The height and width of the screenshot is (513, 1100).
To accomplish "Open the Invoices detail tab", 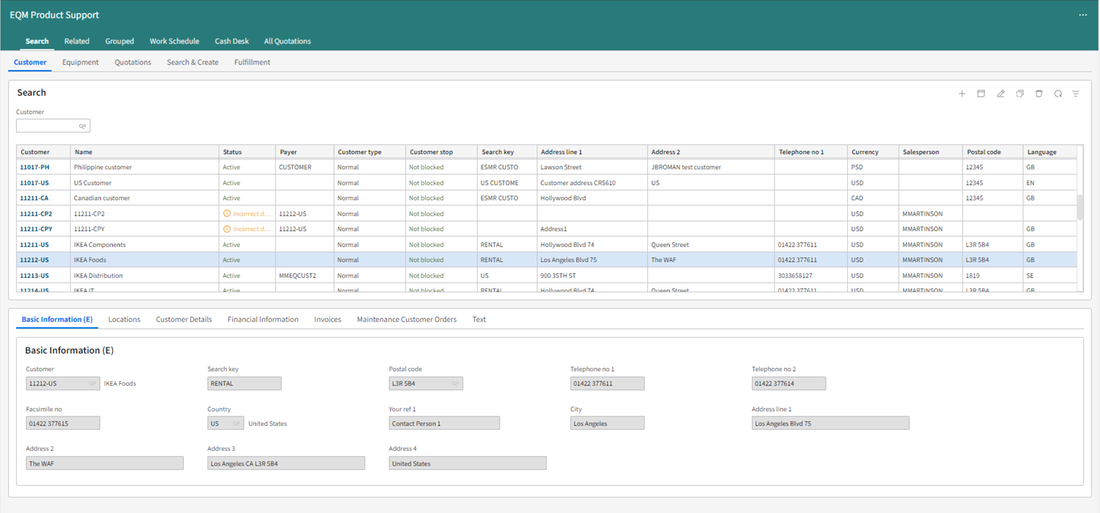I will coord(328,319).
